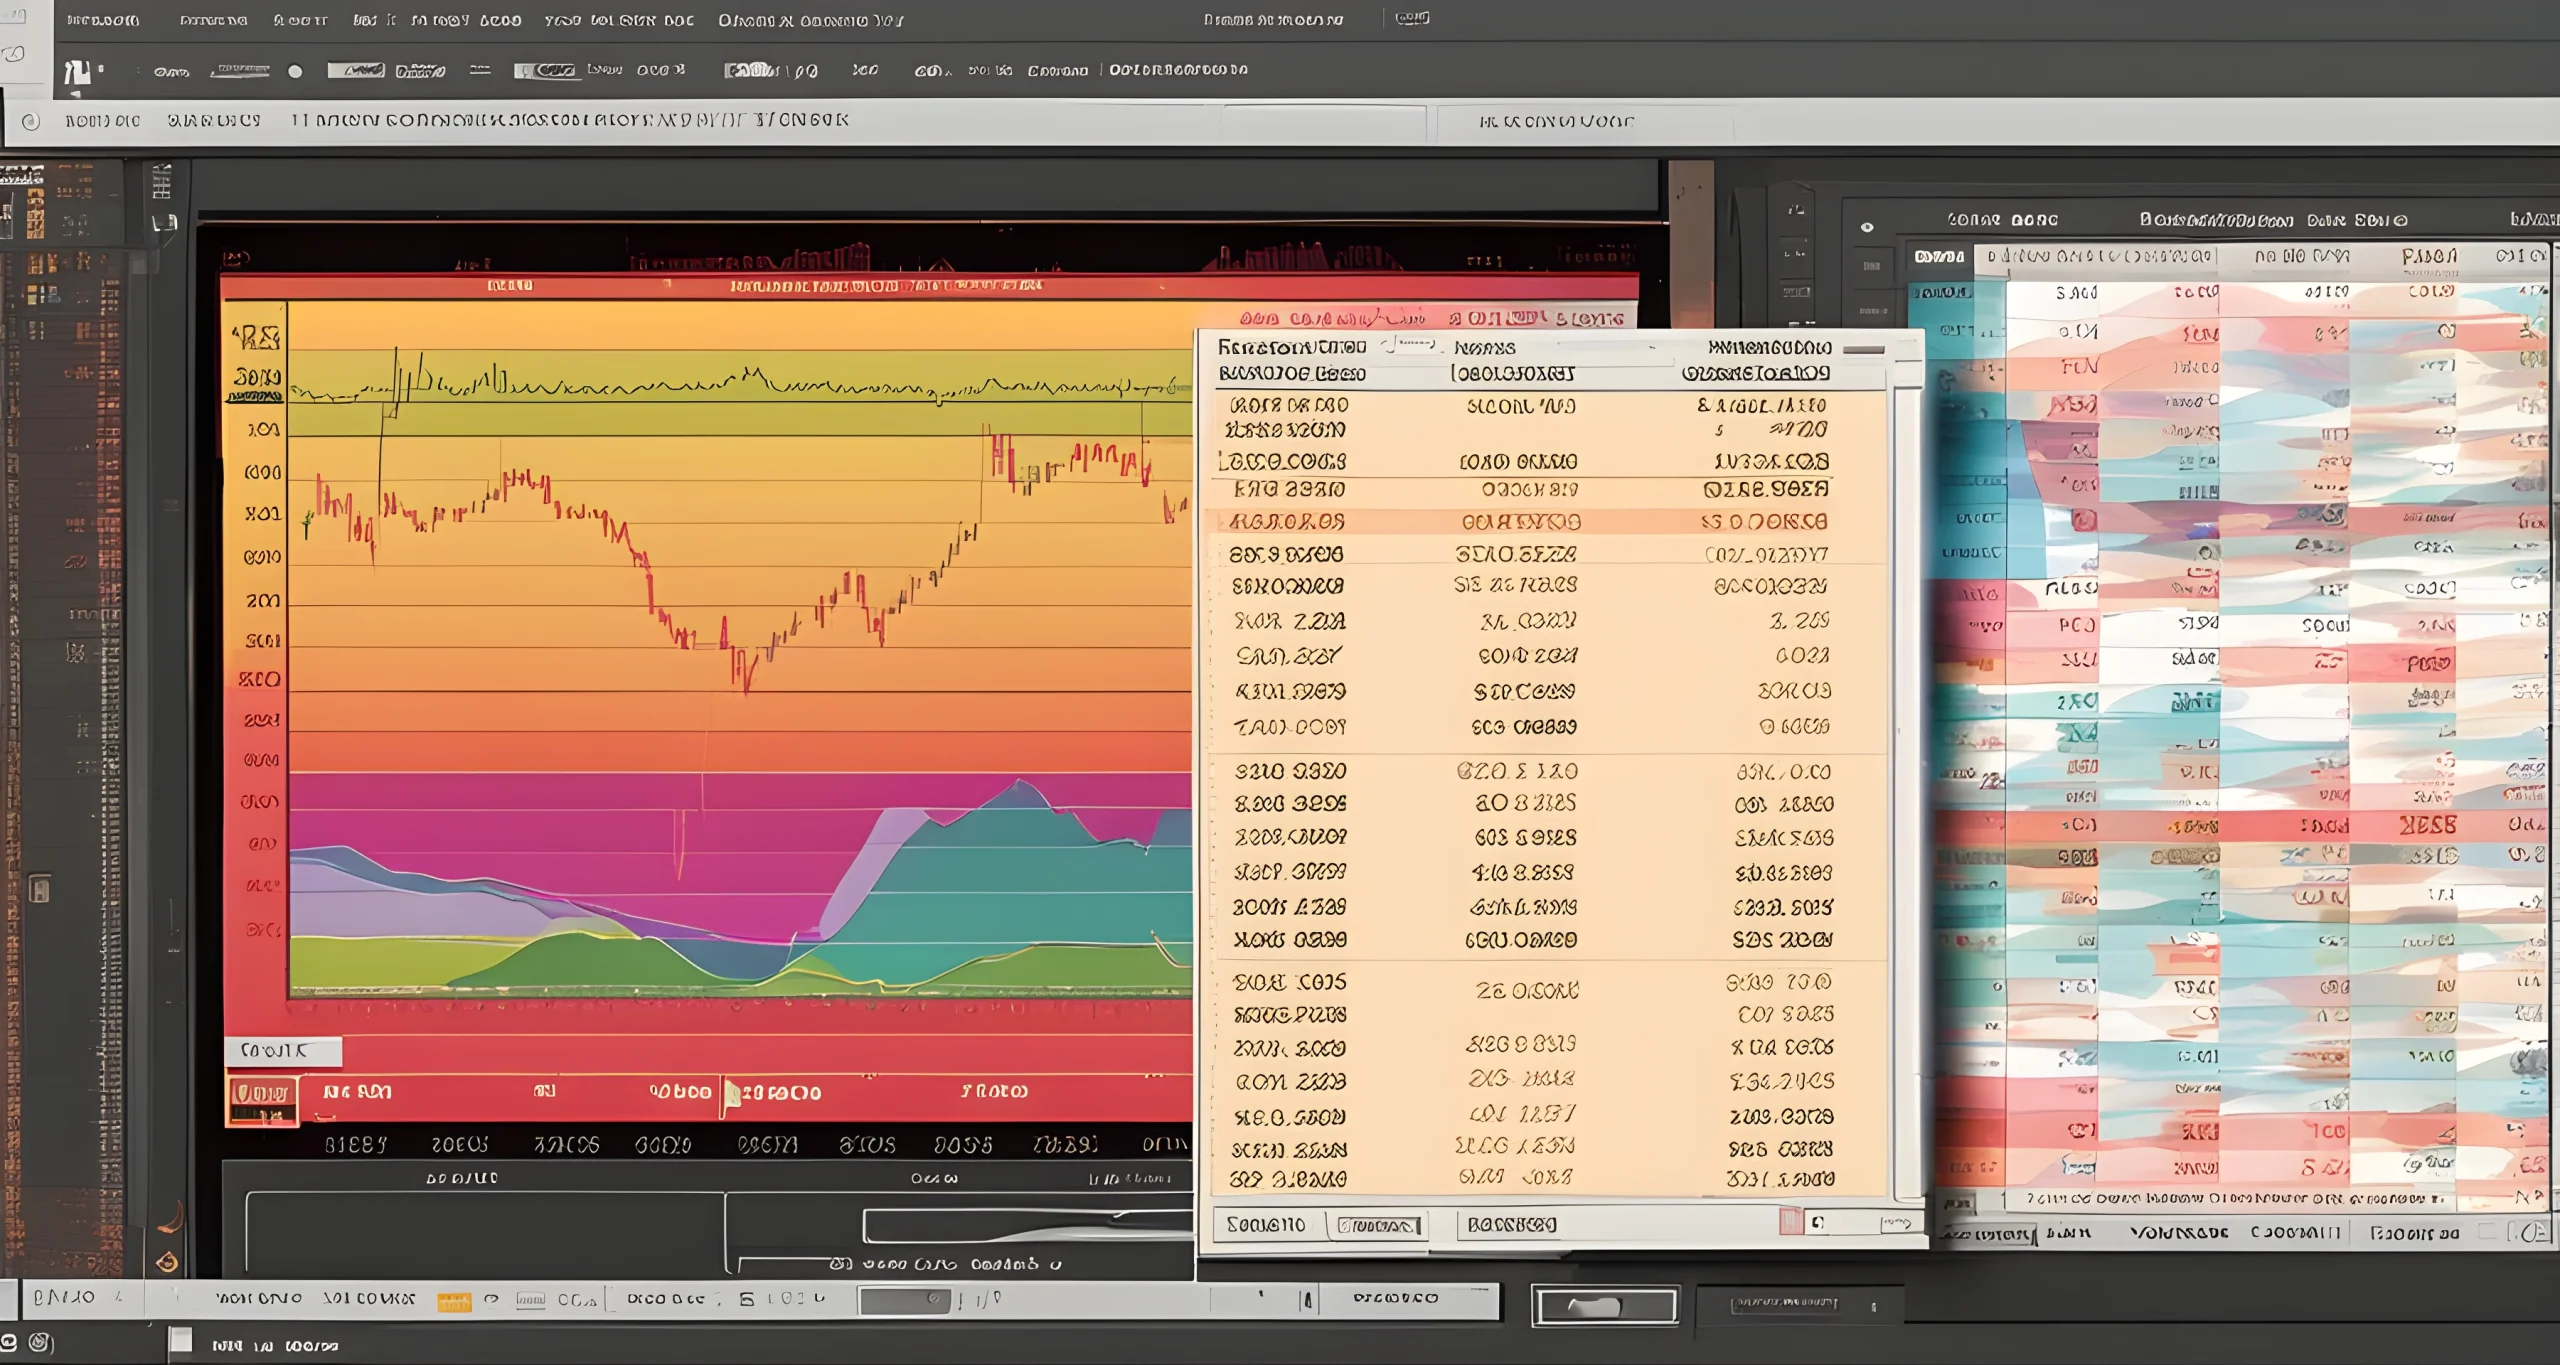Select the bright red row in the right spreadsheet
The image size is (2560, 1365).
tap(2240, 825)
